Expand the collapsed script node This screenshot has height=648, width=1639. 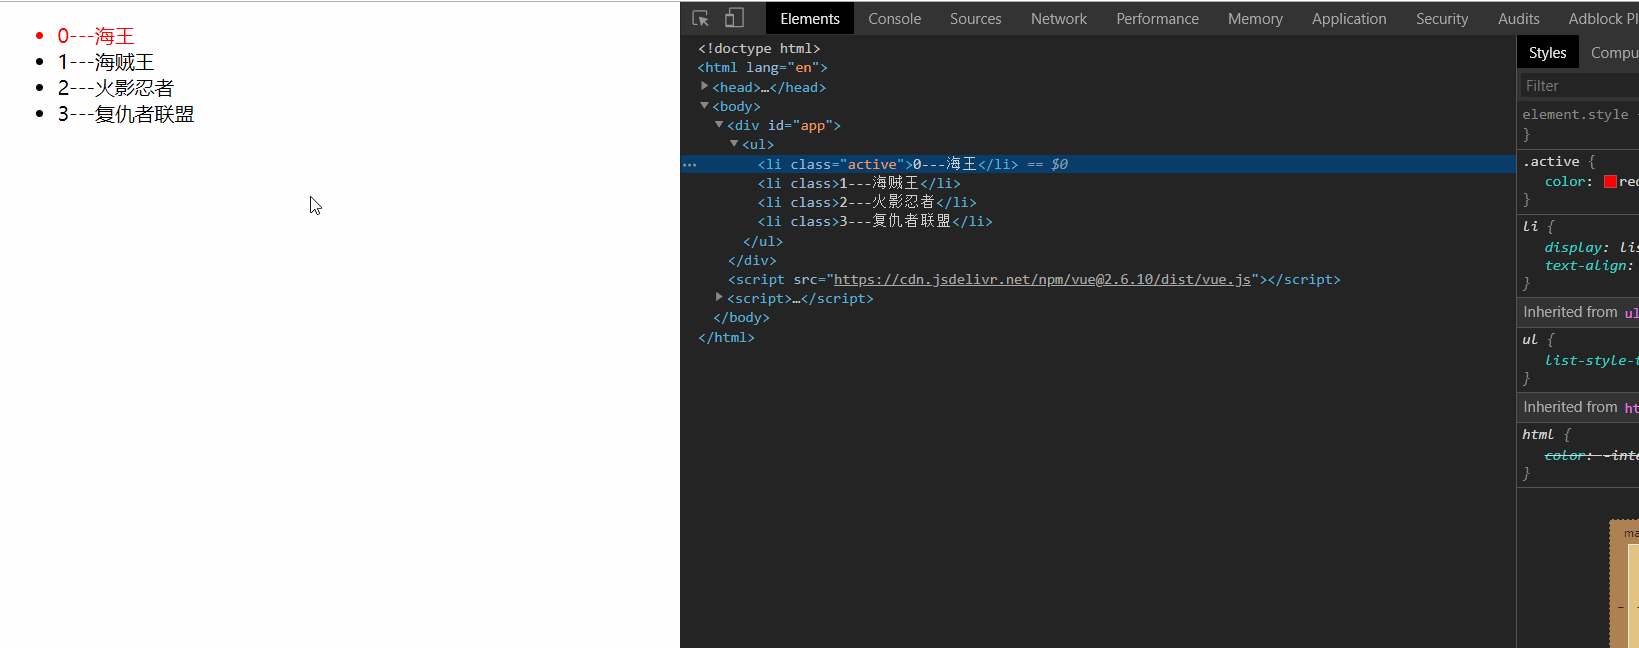(719, 297)
